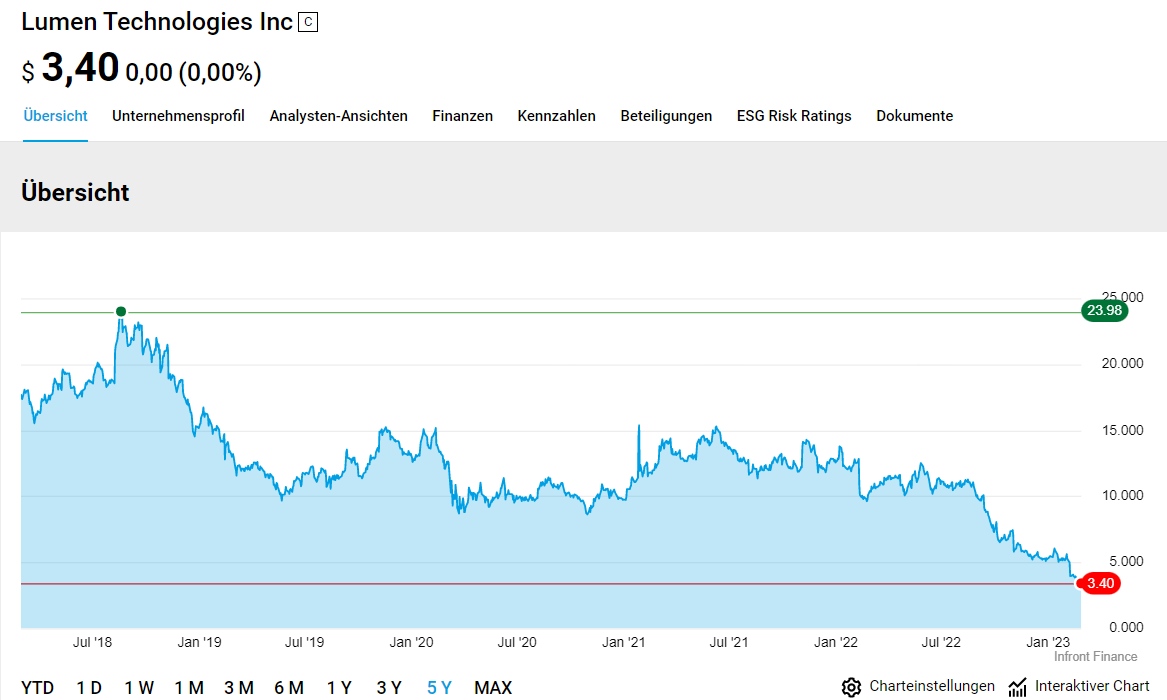
Task: Open the Beteiligungen tab
Action: coord(666,116)
